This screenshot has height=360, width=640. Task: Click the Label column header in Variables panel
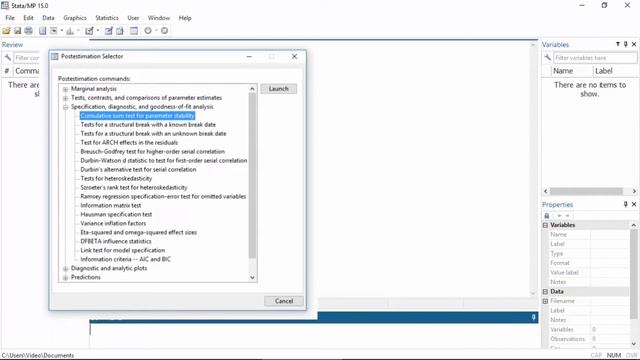616,71
